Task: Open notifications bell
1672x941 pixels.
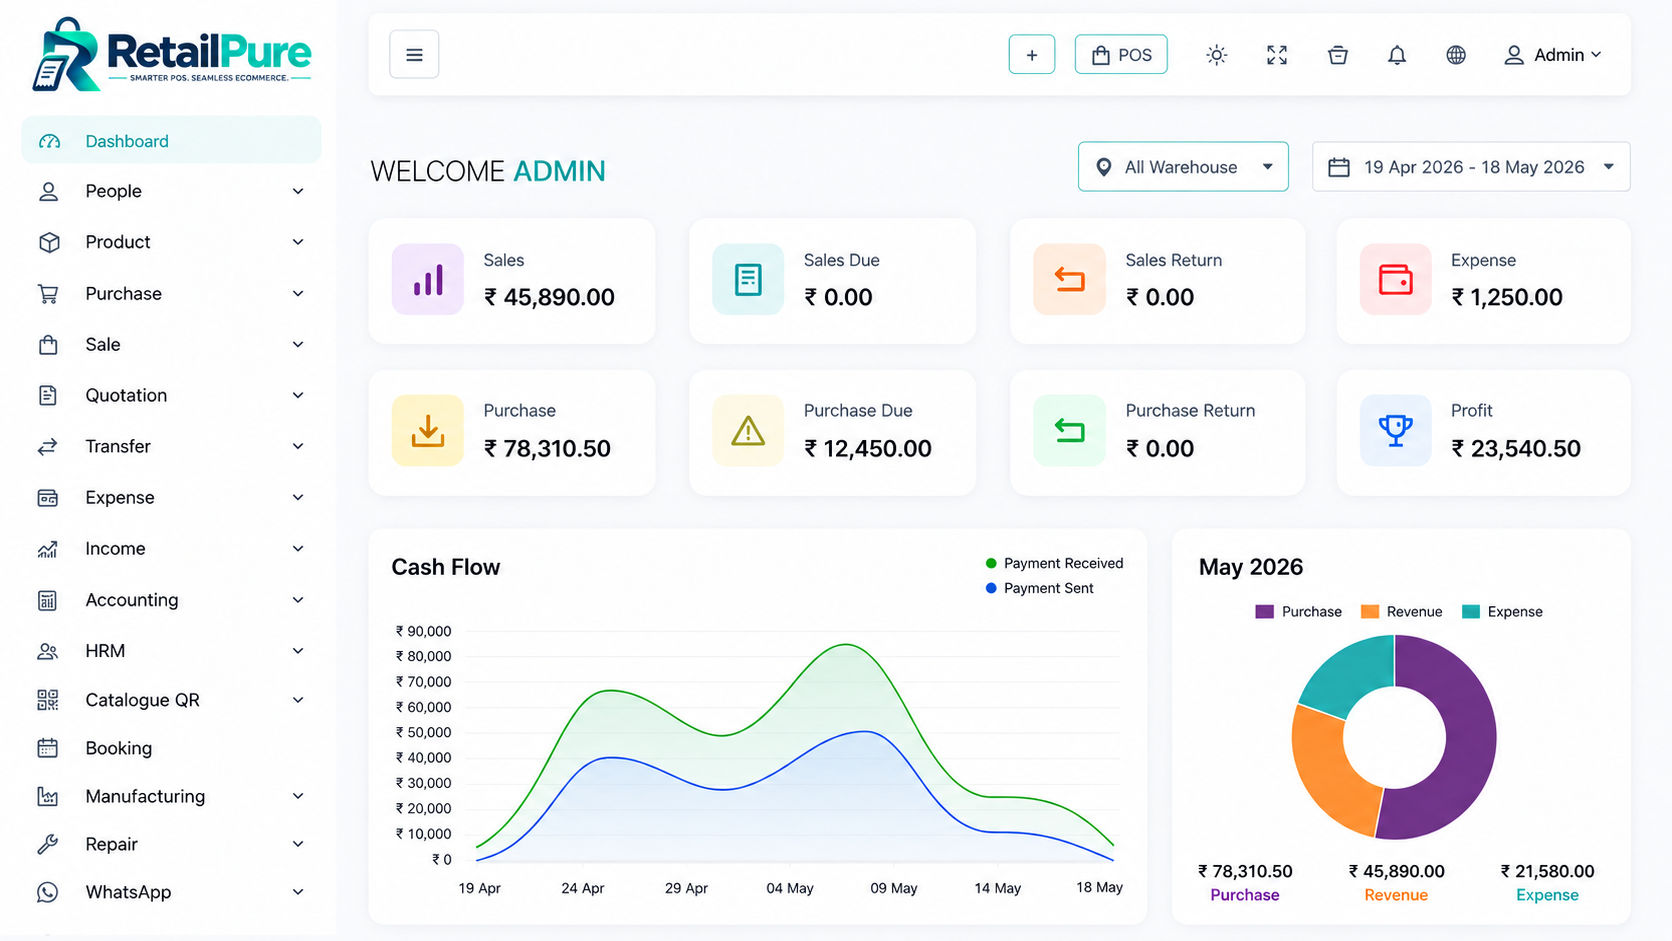Action: click(x=1397, y=55)
